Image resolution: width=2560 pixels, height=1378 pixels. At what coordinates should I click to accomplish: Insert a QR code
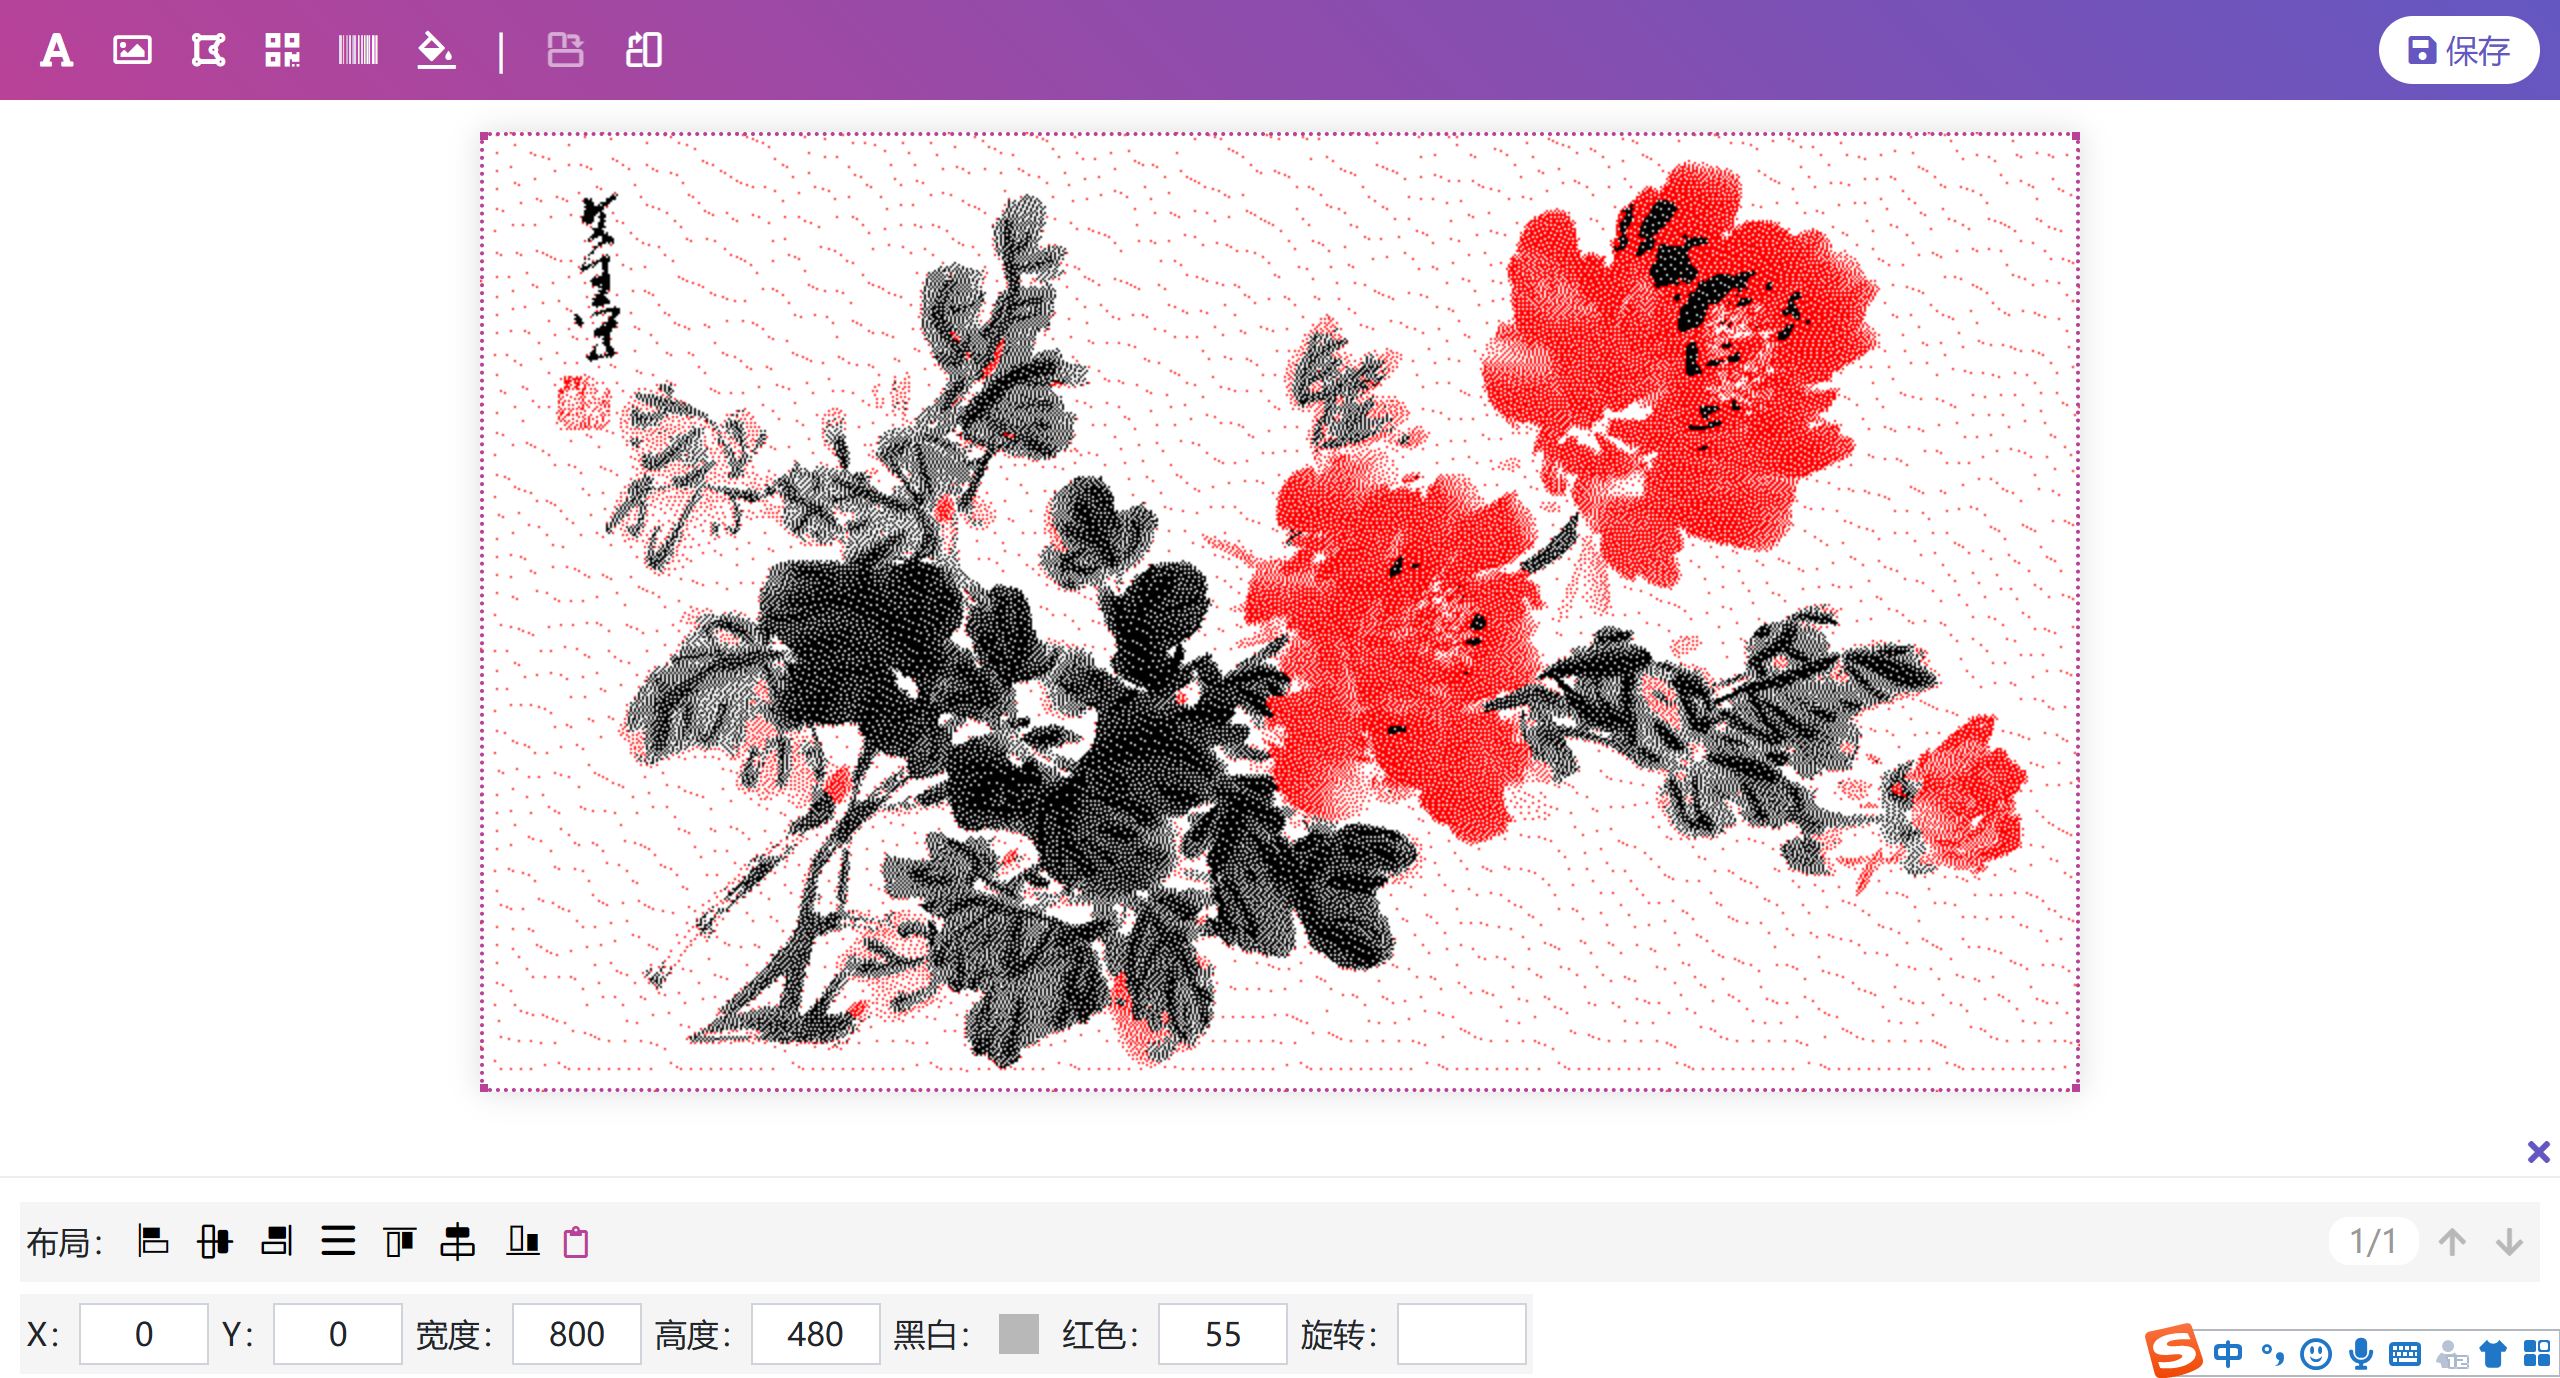281,50
